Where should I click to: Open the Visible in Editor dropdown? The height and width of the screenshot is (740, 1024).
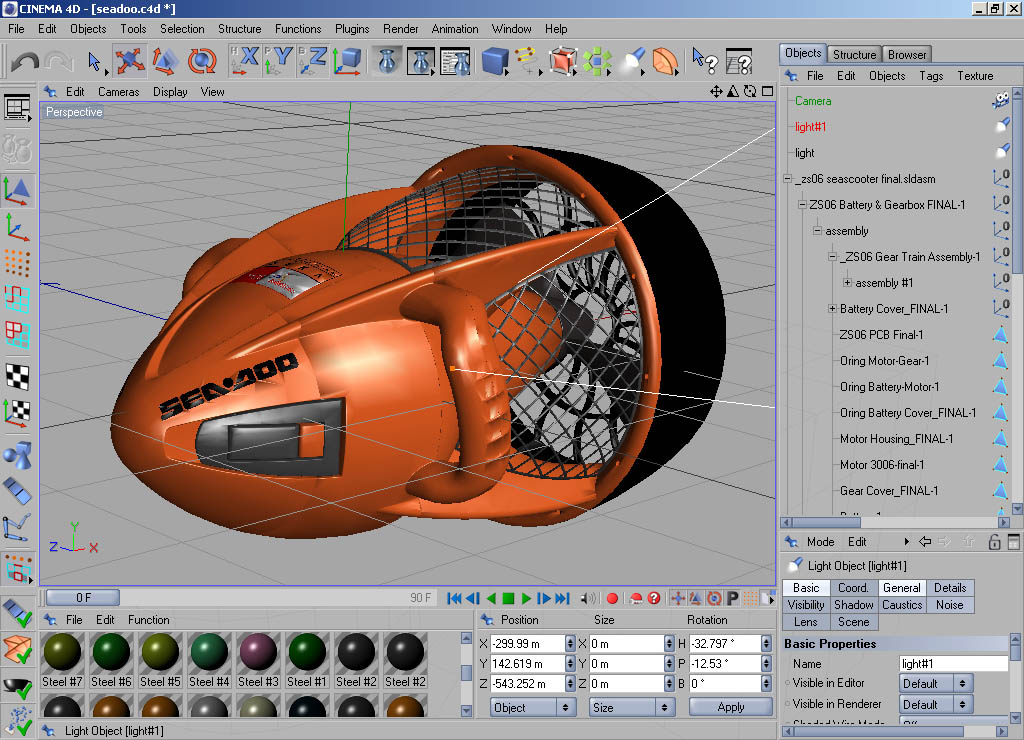tap(935, 683)
